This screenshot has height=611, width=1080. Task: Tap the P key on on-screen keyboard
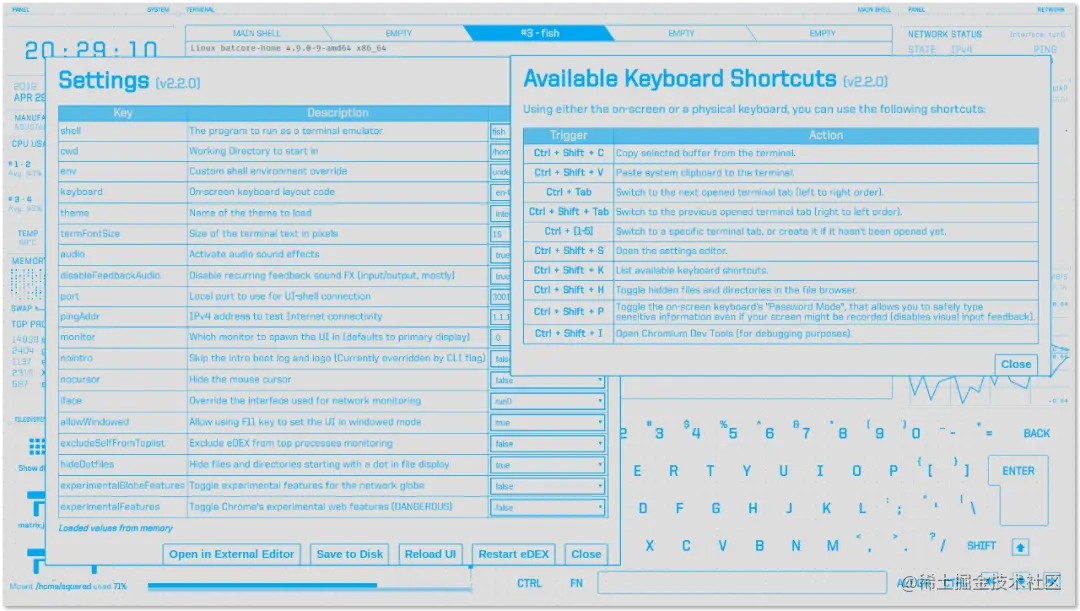(x=893, y=471)
